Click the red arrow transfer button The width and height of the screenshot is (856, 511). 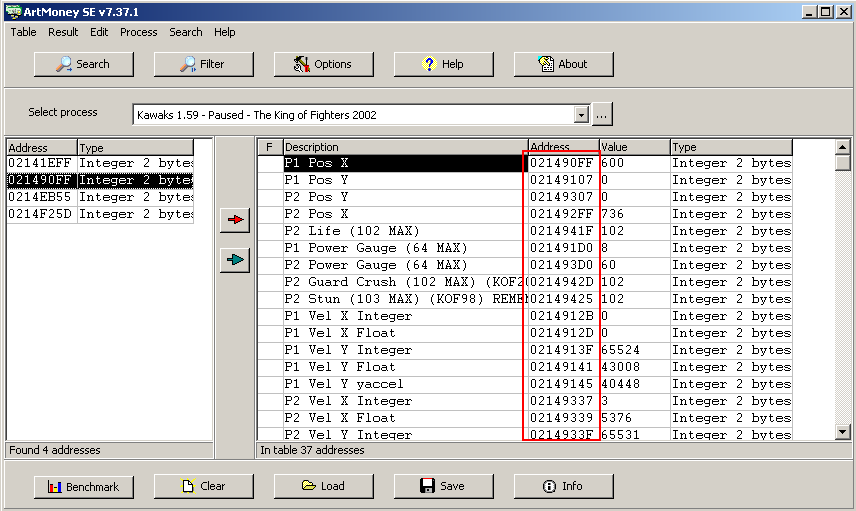[x=234, y=222]
